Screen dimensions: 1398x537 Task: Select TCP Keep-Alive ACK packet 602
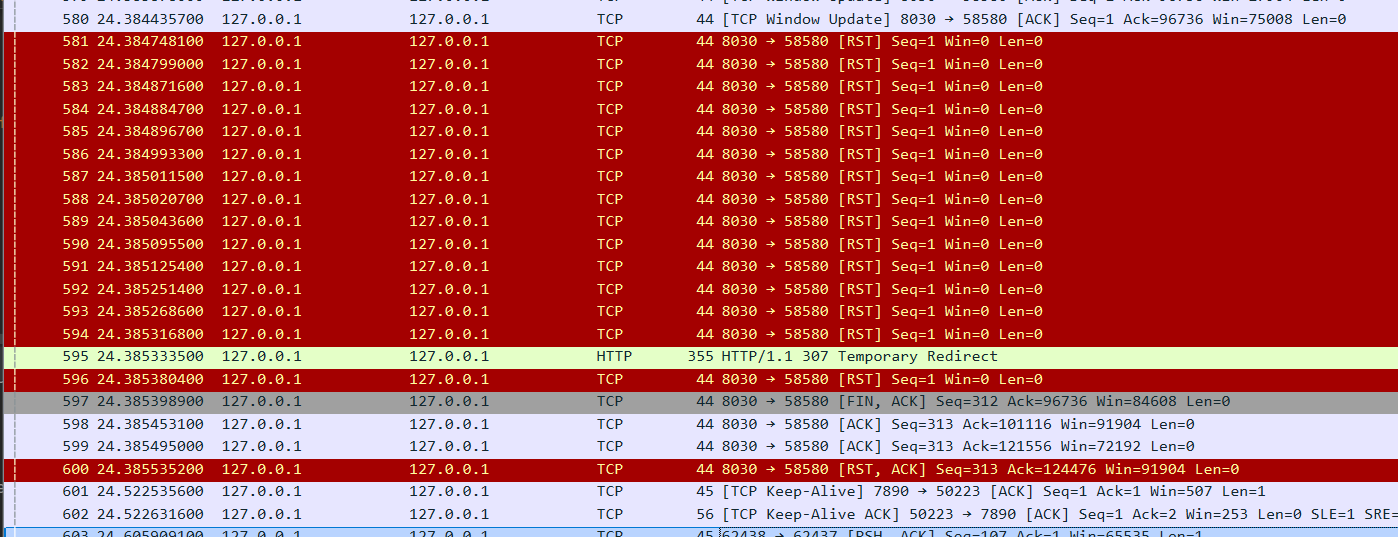pos(700,514)
